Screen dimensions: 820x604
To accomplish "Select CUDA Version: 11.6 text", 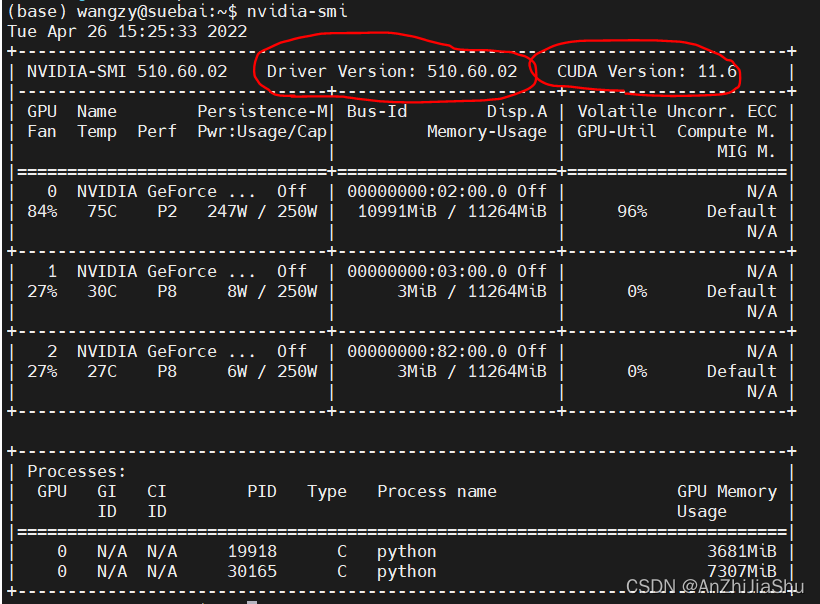I will (x=647, y=71).
